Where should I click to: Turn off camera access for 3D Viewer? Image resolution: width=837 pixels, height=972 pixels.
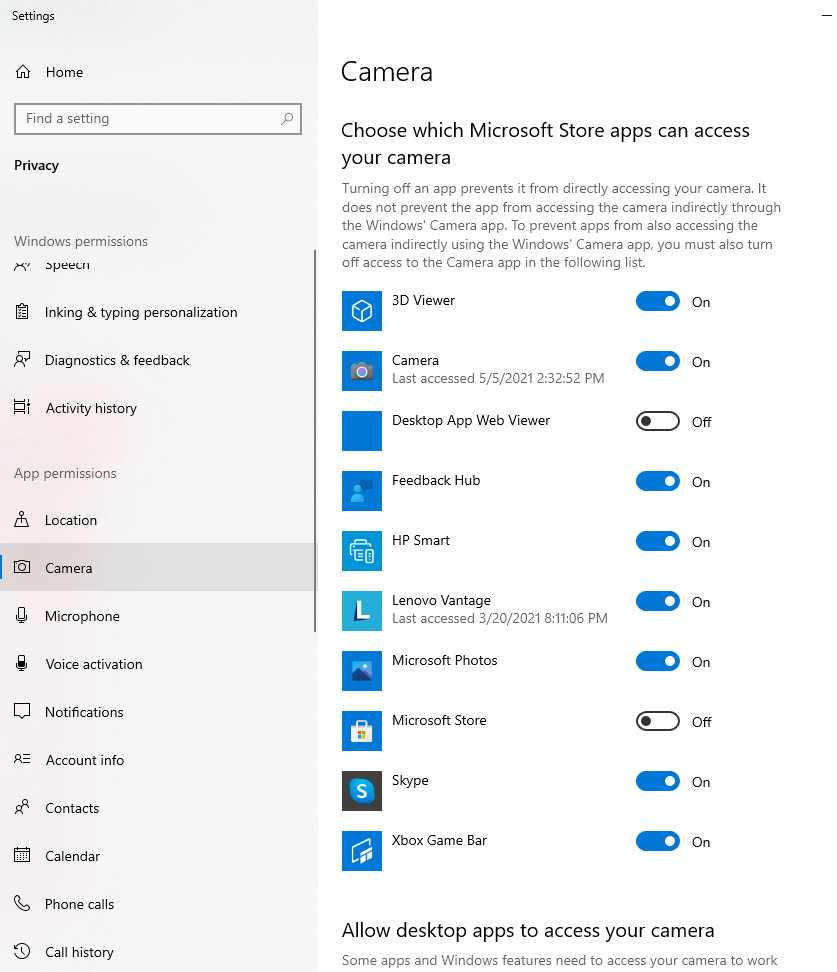coord(658,301)
